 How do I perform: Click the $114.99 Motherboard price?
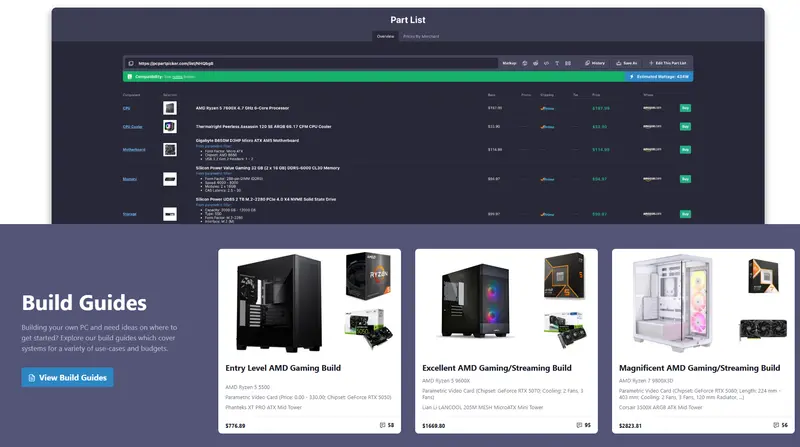pyautogui.click(x=601, y=150)
